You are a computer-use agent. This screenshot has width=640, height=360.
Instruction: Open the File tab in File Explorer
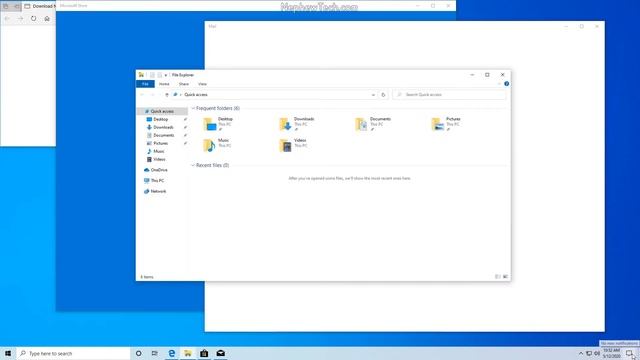pyautogui.click(x=145, y=84)
